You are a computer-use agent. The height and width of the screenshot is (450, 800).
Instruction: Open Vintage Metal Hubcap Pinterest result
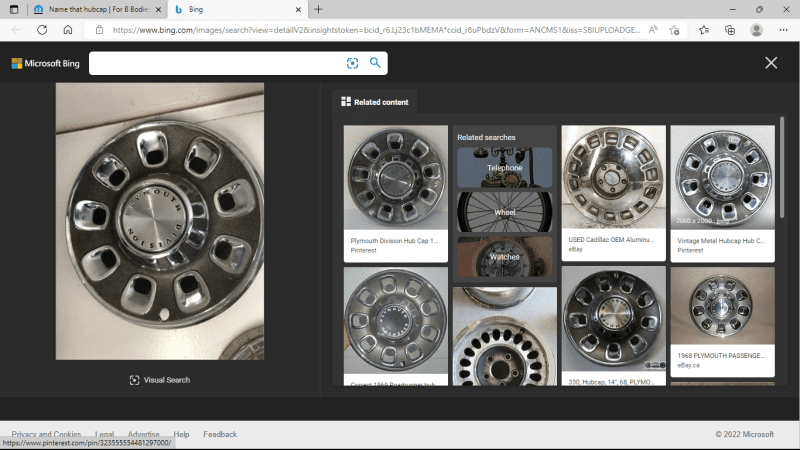click(x=722, y=194)
